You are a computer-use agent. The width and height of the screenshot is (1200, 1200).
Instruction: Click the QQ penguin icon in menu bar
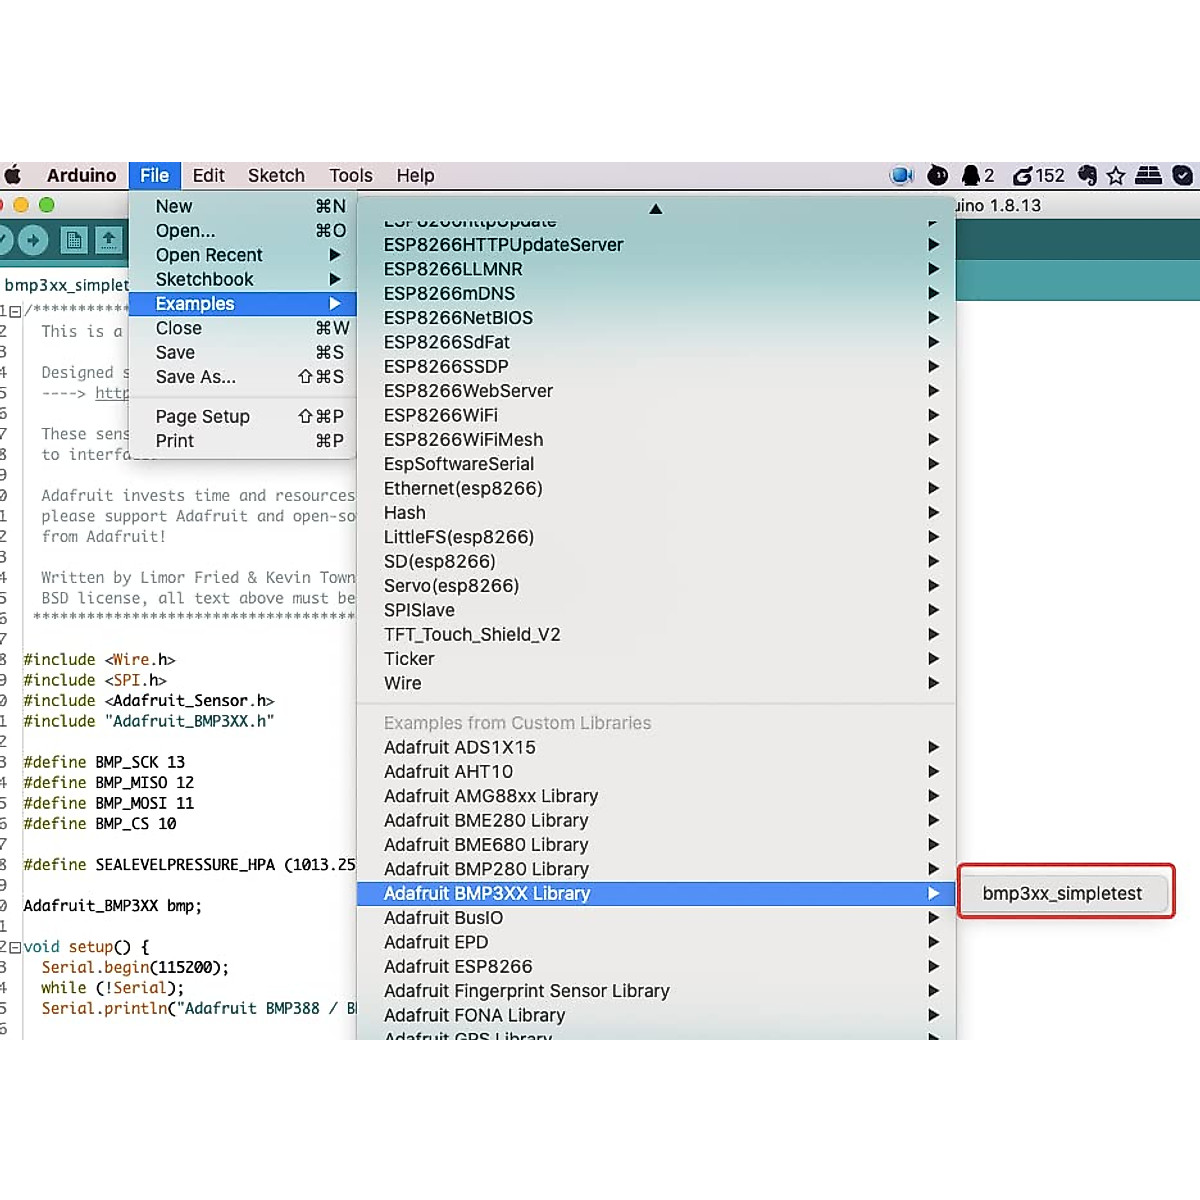click(970, 176)
